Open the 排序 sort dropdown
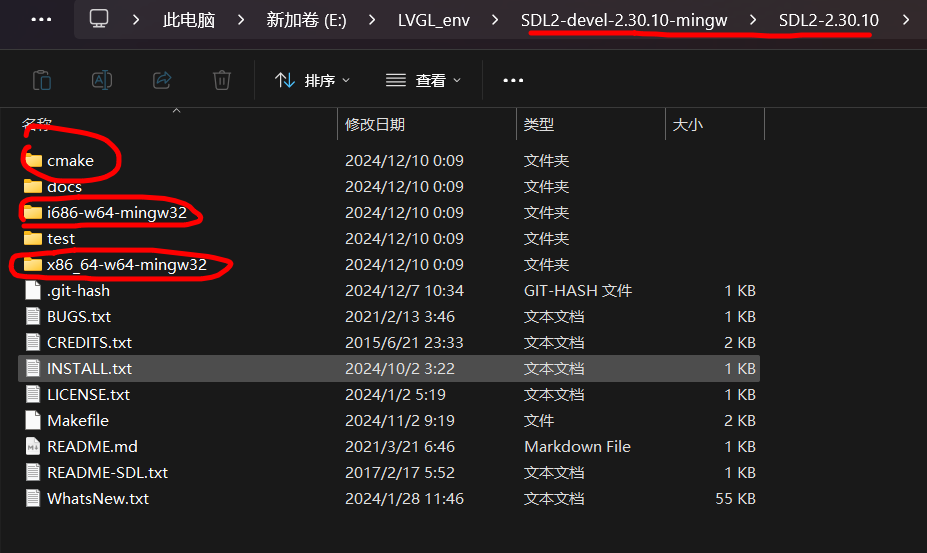Screen dimensions: 927x553 313,80
